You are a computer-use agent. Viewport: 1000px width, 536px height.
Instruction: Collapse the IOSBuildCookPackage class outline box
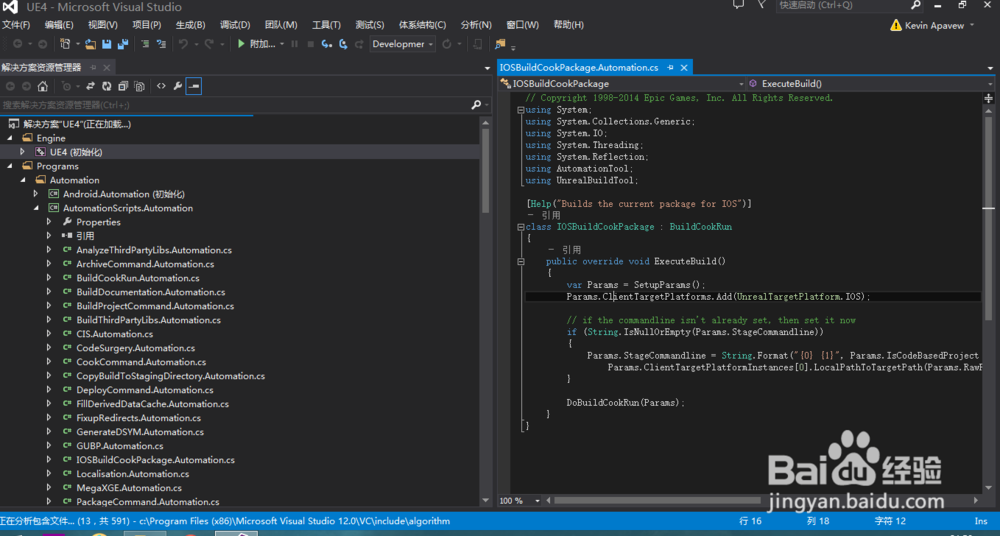tap(520, 227)
